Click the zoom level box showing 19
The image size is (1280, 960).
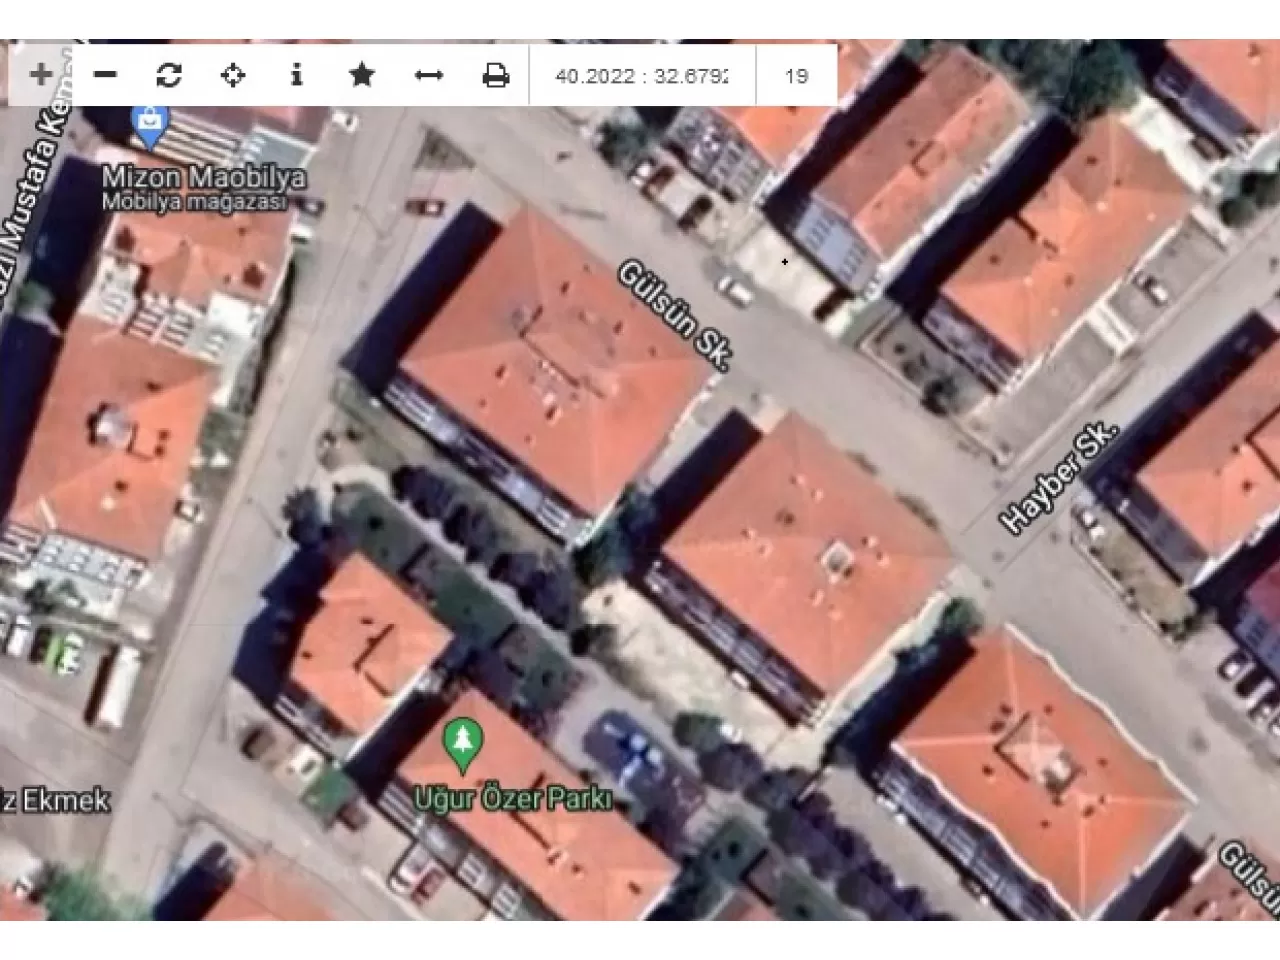click(x=796, y=76)
